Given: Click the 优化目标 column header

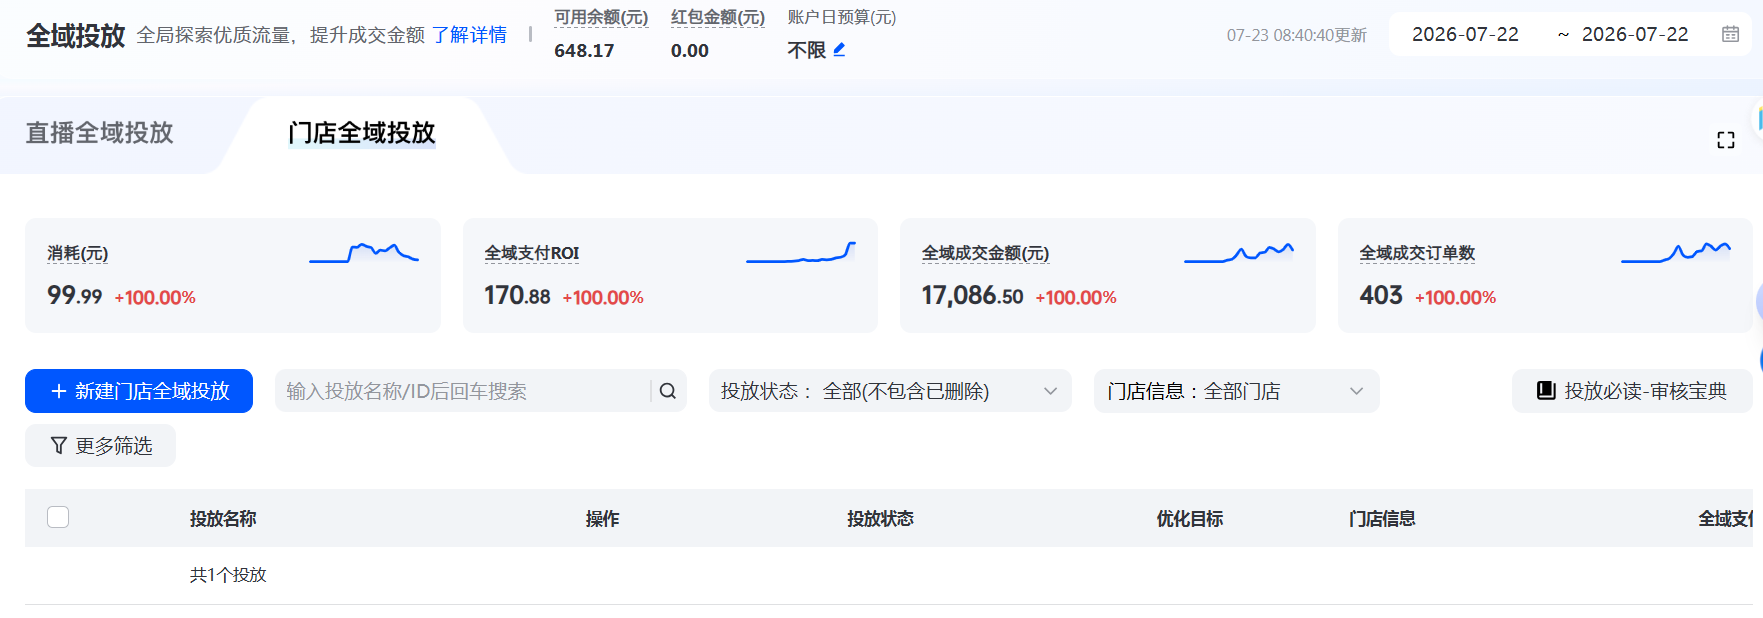Looking at the screenshot, I should (x=1190, y=519).
